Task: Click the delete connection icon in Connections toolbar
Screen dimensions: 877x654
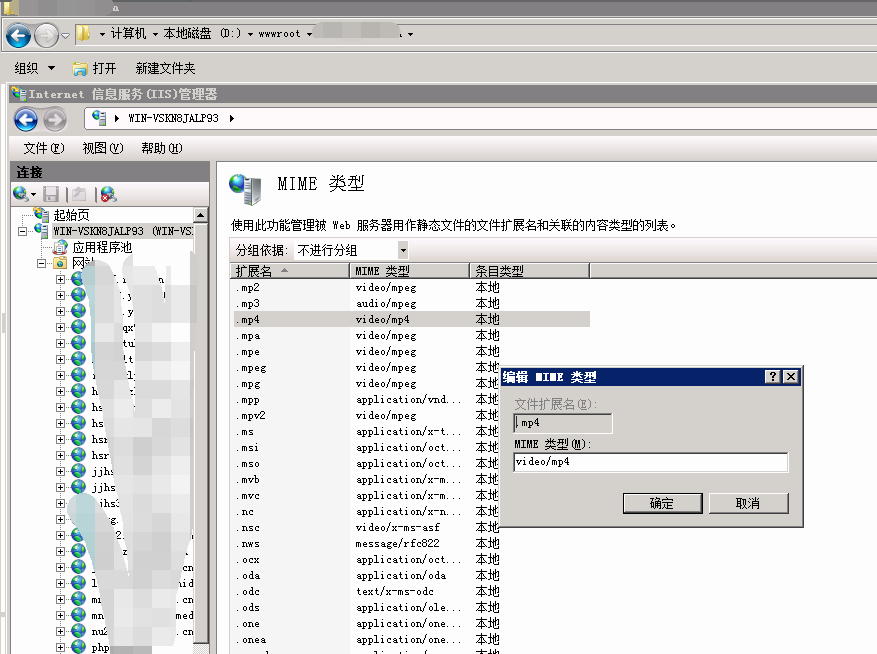Action: click(107, 194)
